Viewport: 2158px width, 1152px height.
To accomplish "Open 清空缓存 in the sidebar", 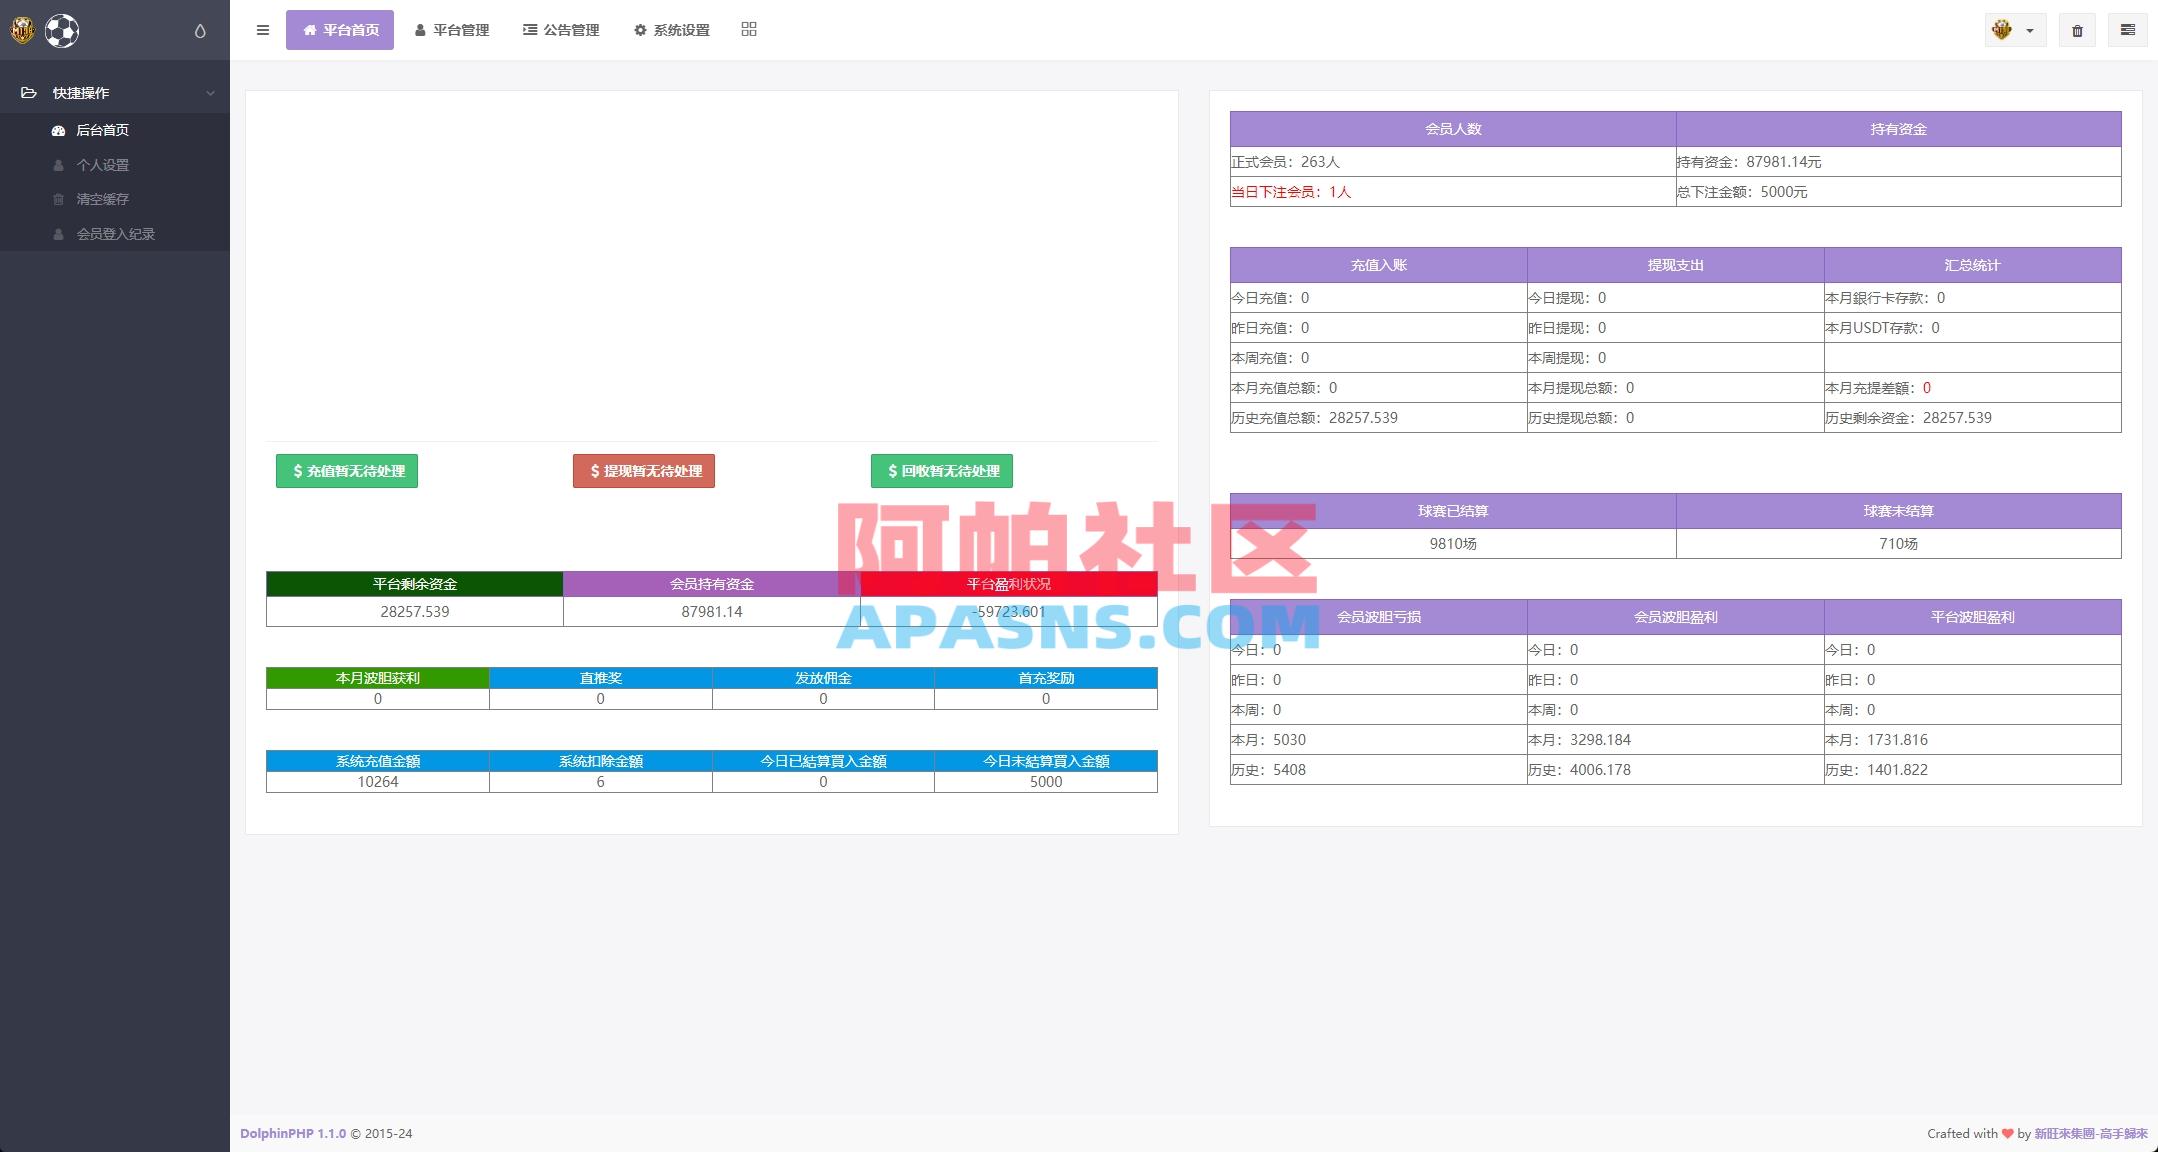I will pos(102,199).
